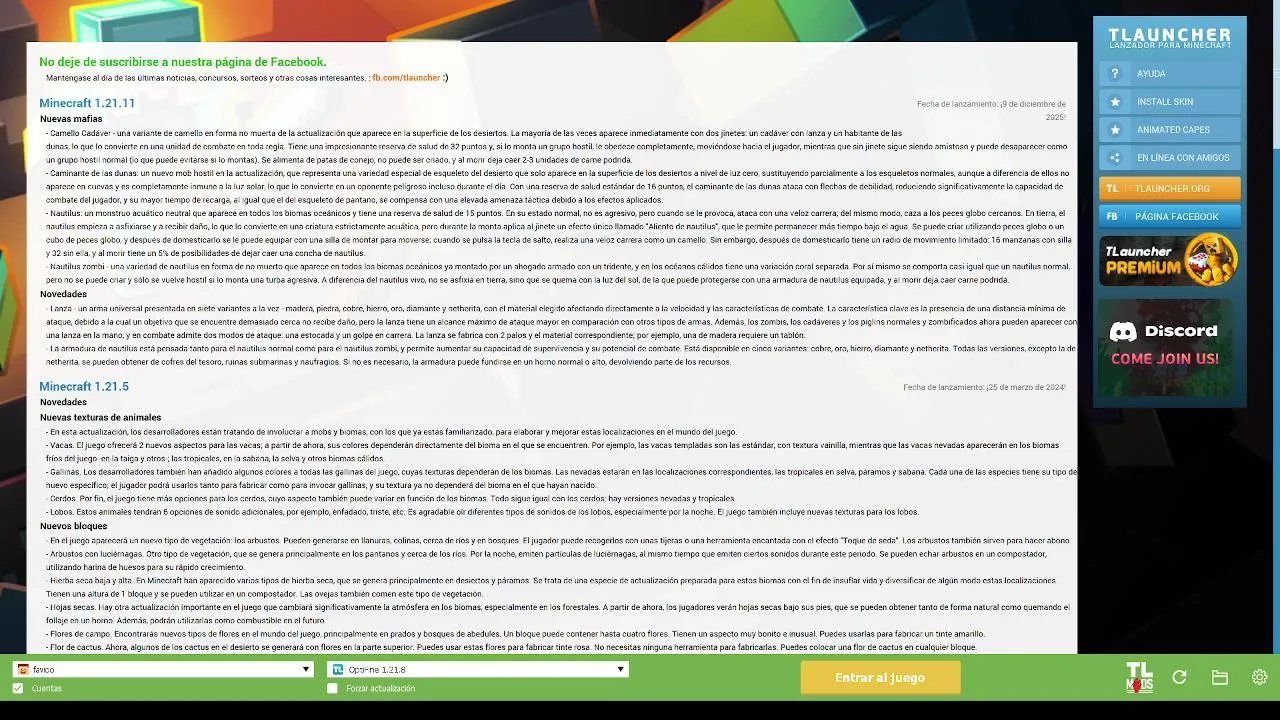Open the TLauncher.org site button
This screenshot has width=1280, height=720.
click(1169, 188)
